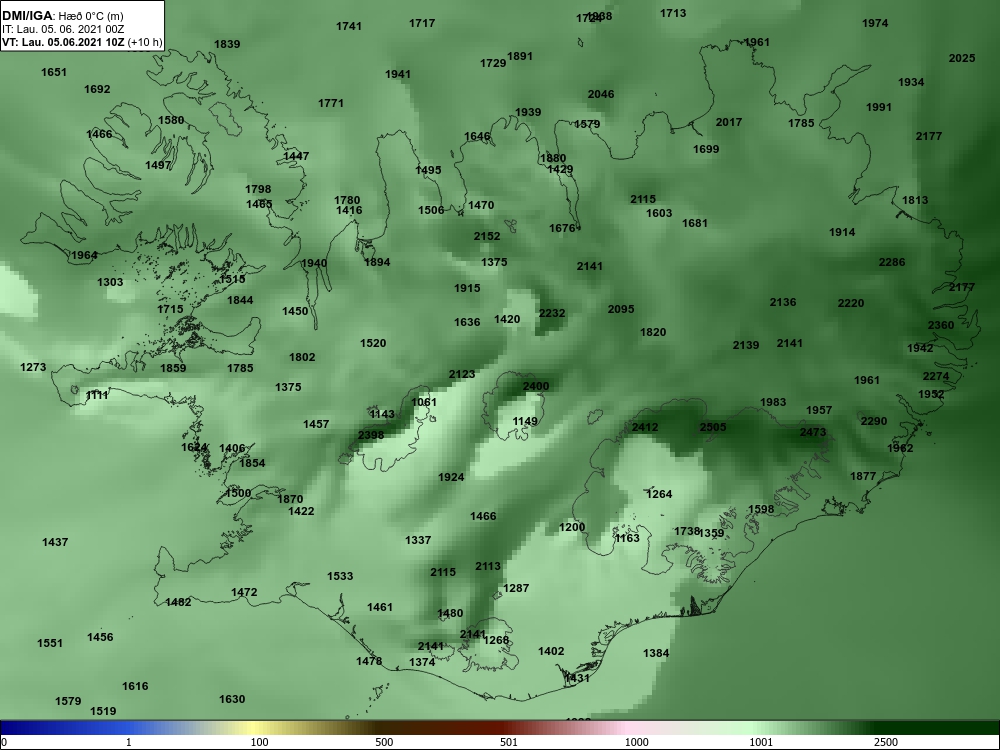Click the map value 1630

(x=232, y=699)
